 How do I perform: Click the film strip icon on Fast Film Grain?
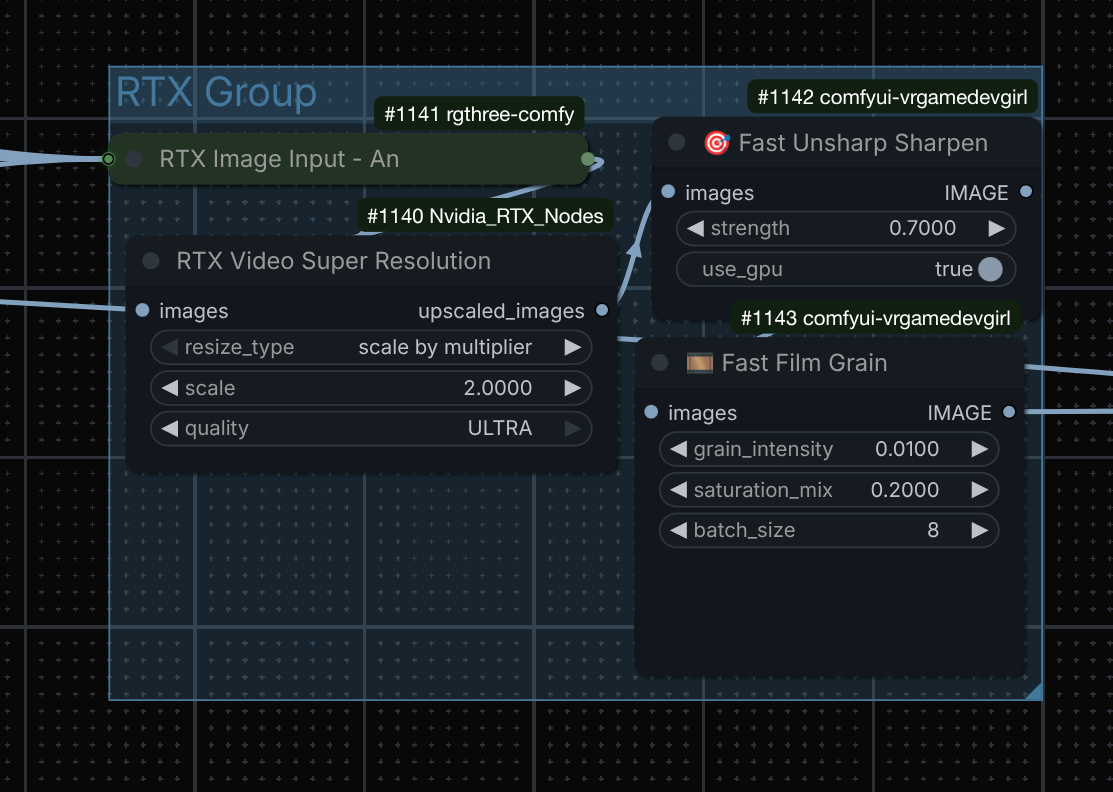(x=700, y=363)
